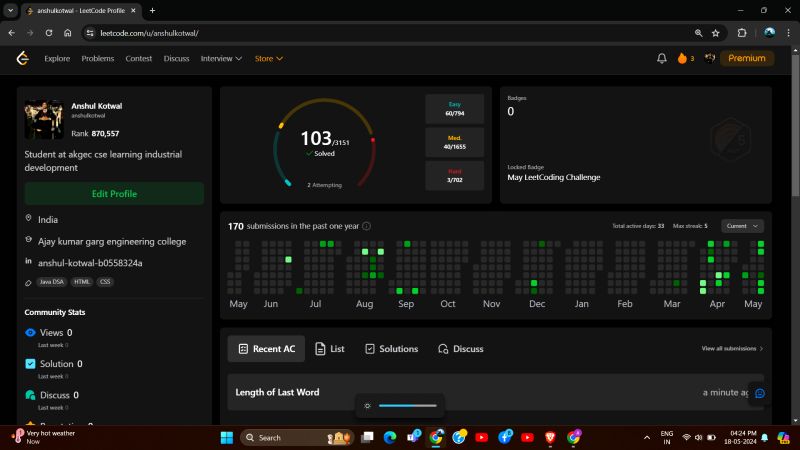The height and width of the screenshot is (450, 800).
Task: Open Discuss in the top navigation
Action: click(x=177, y=59)
